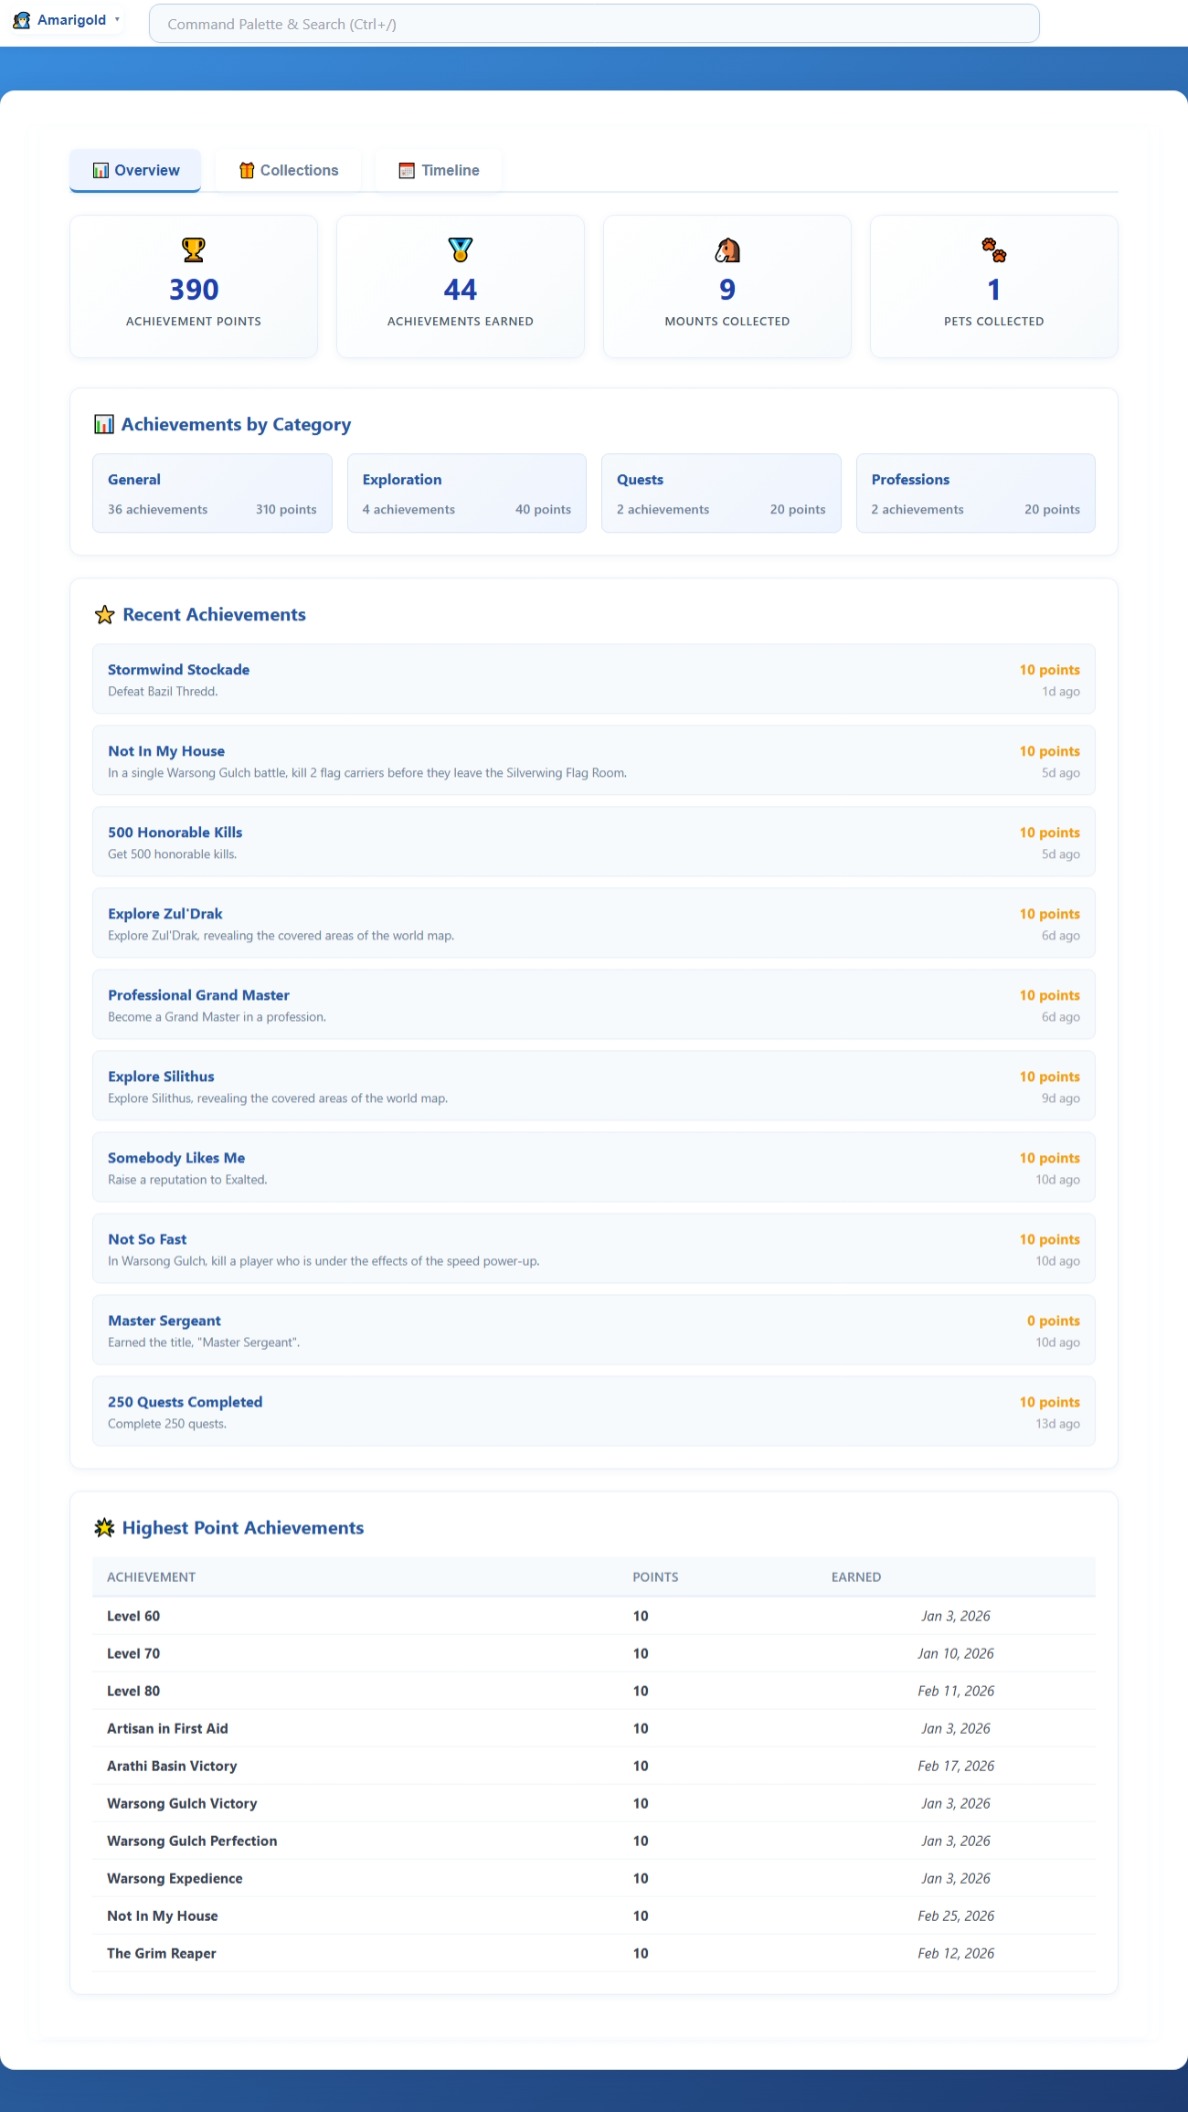Click the star icon beside Recent Achievements
This screenshot has height=2112, width=1188.
point(104,615)
